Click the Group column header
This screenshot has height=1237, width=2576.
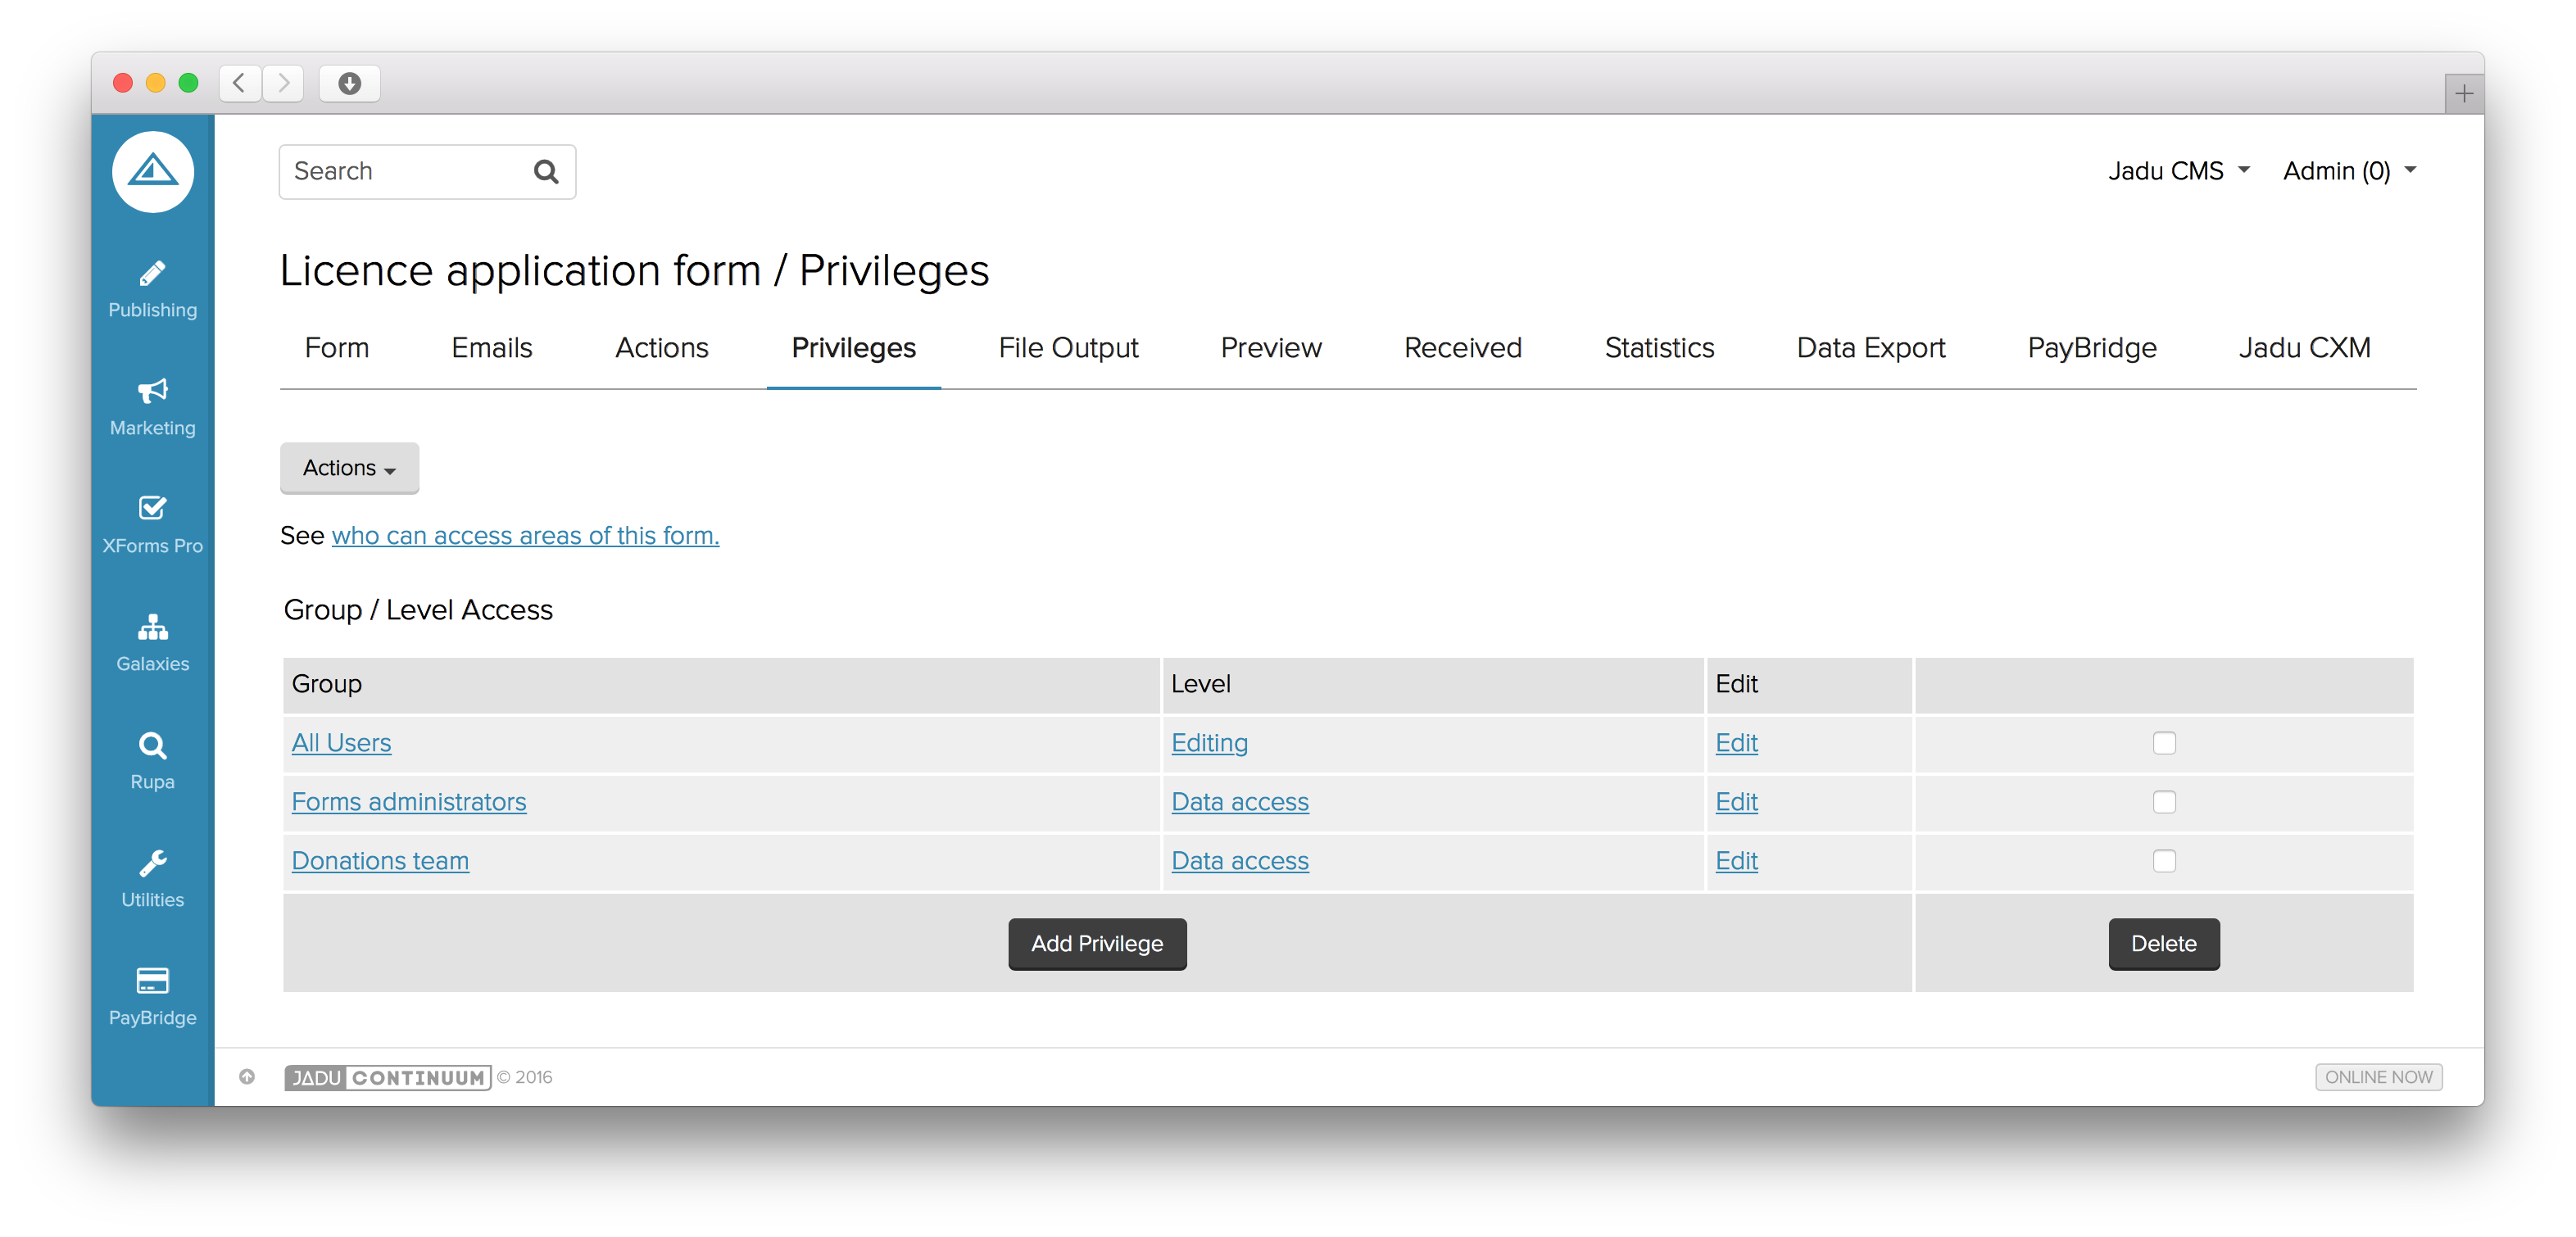pos(721,684)
